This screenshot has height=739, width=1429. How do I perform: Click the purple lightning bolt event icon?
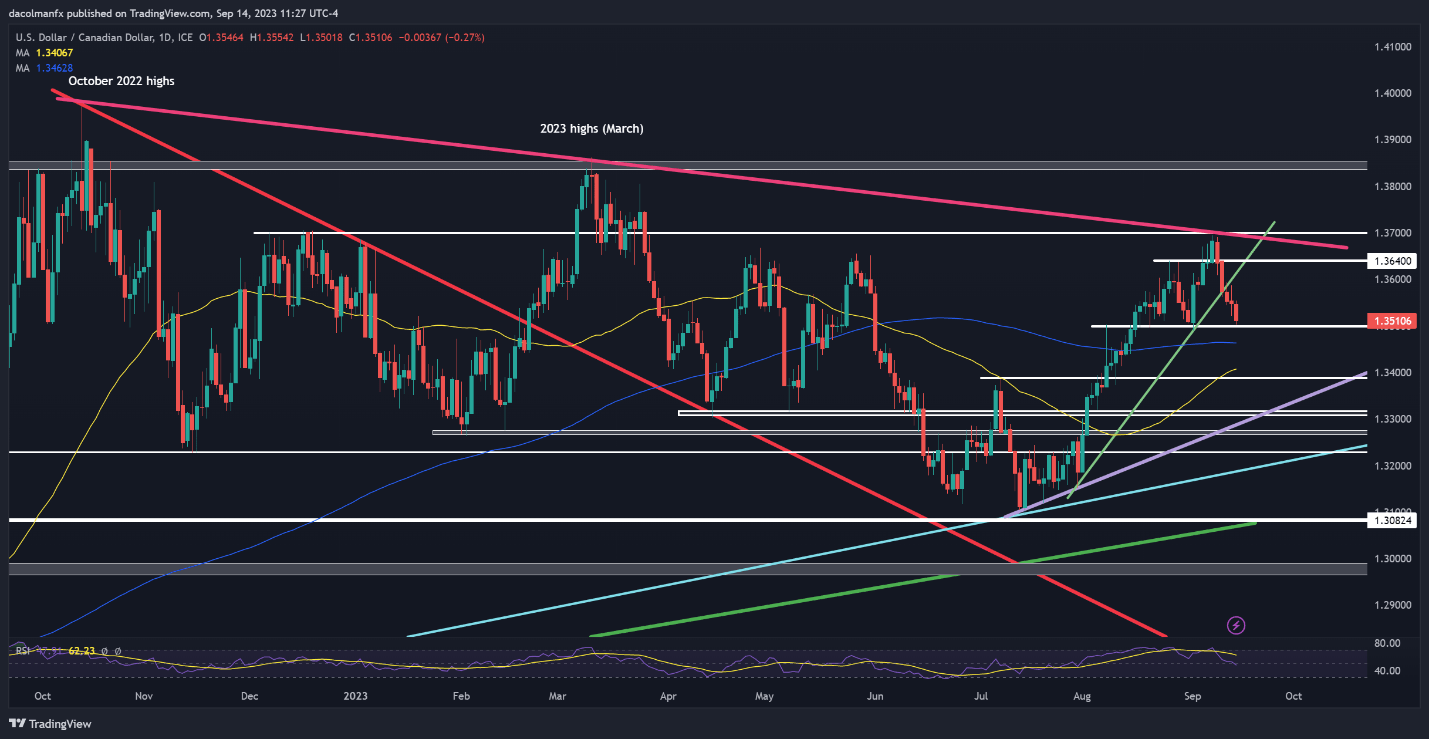[x=1237, y=625]
